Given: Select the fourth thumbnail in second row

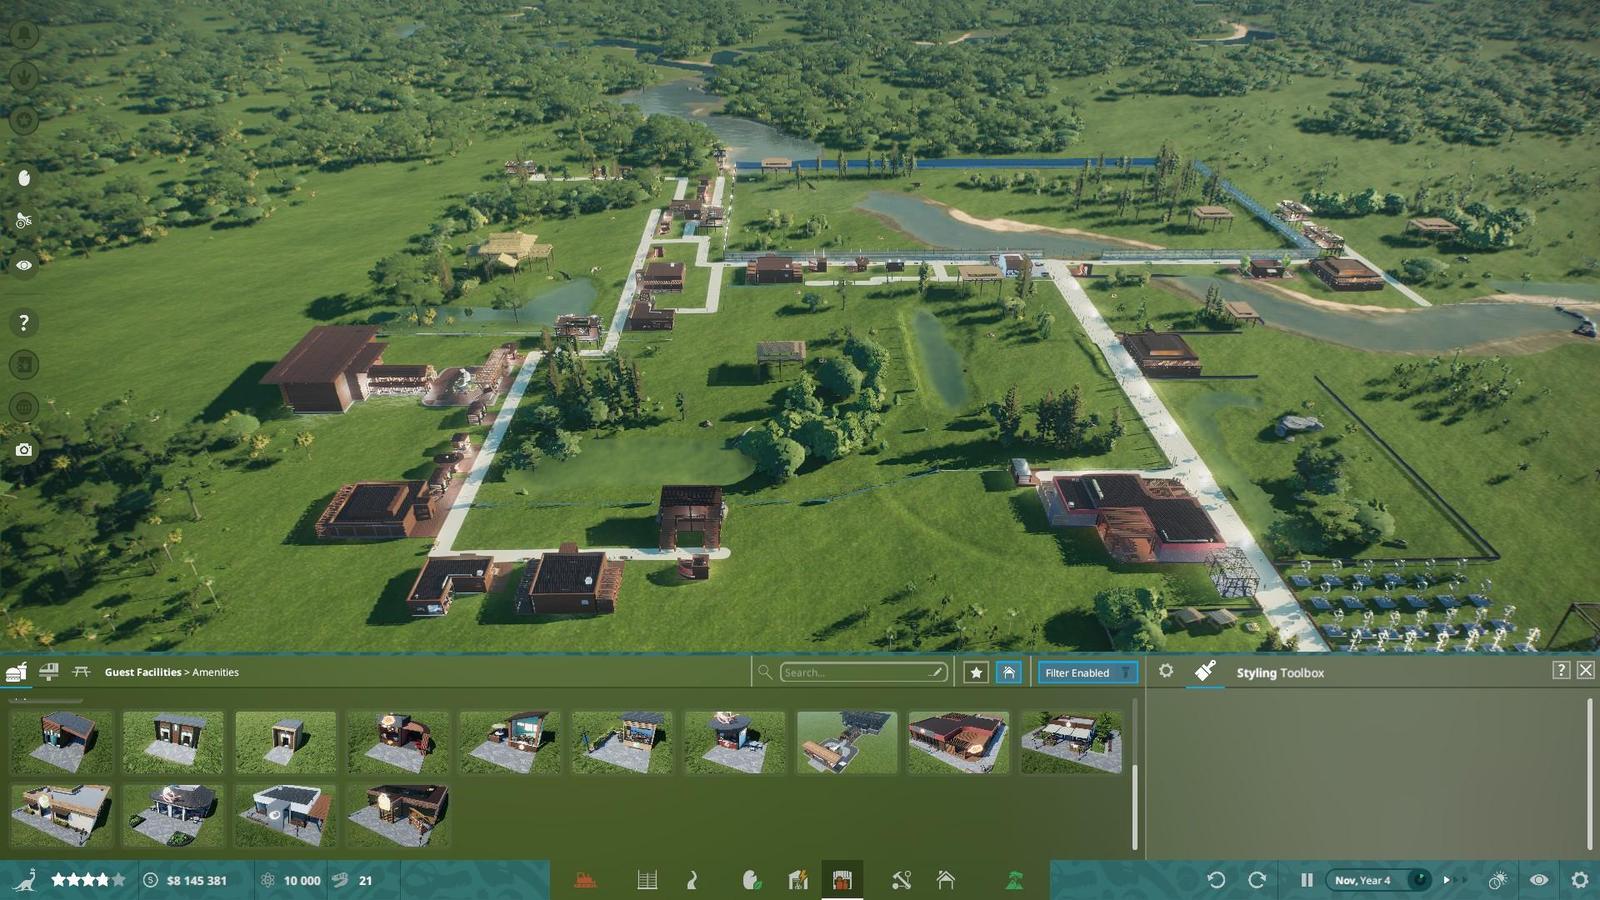Looking at the screenshot, I should click(x=398, y=815).
